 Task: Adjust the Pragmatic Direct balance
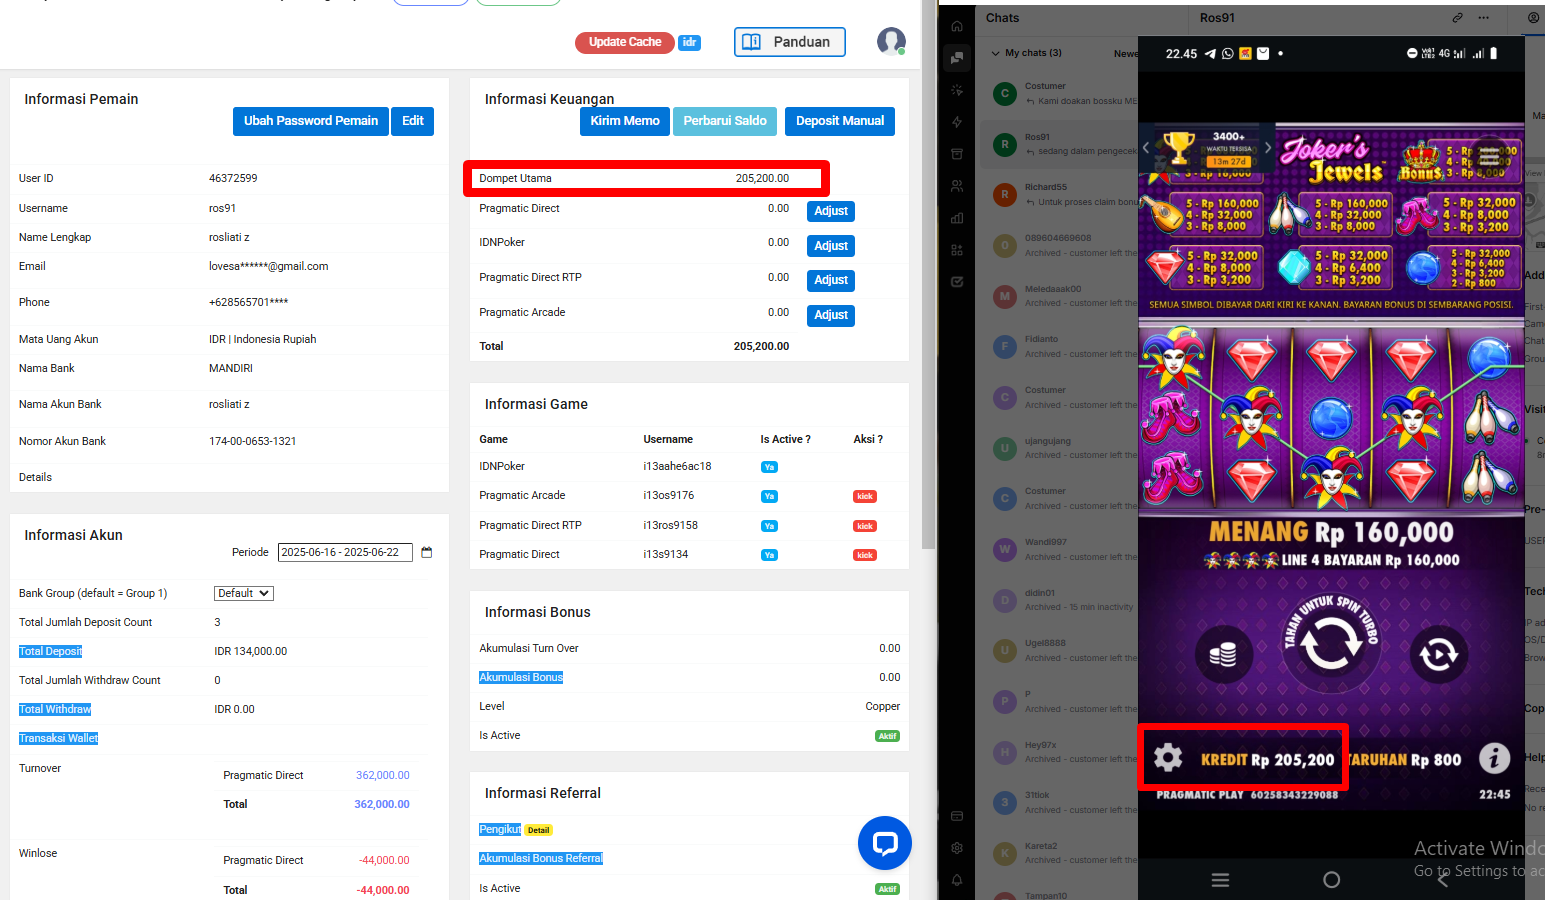831,211
